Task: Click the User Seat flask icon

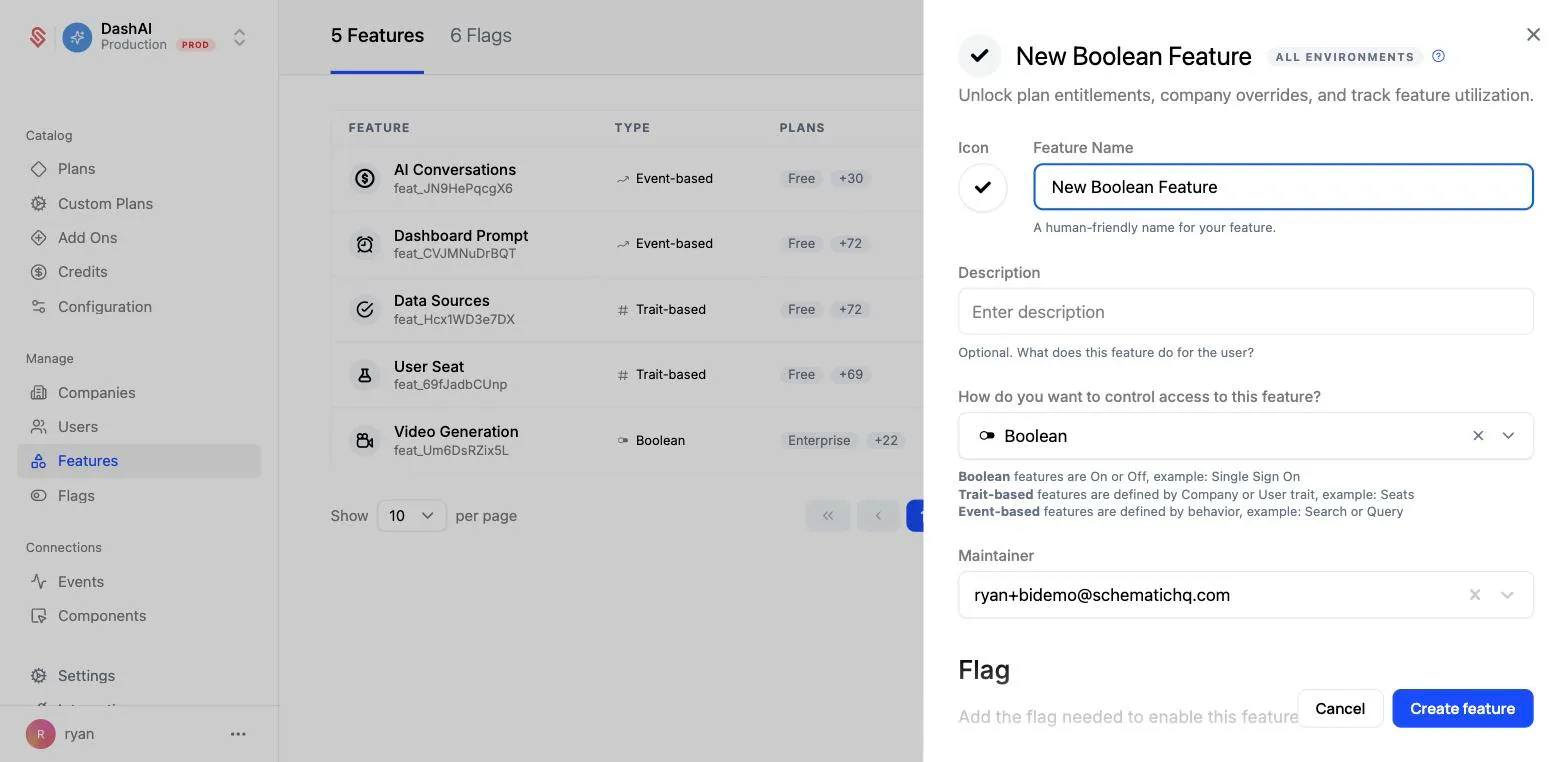Action: click(x=365, y=375)
